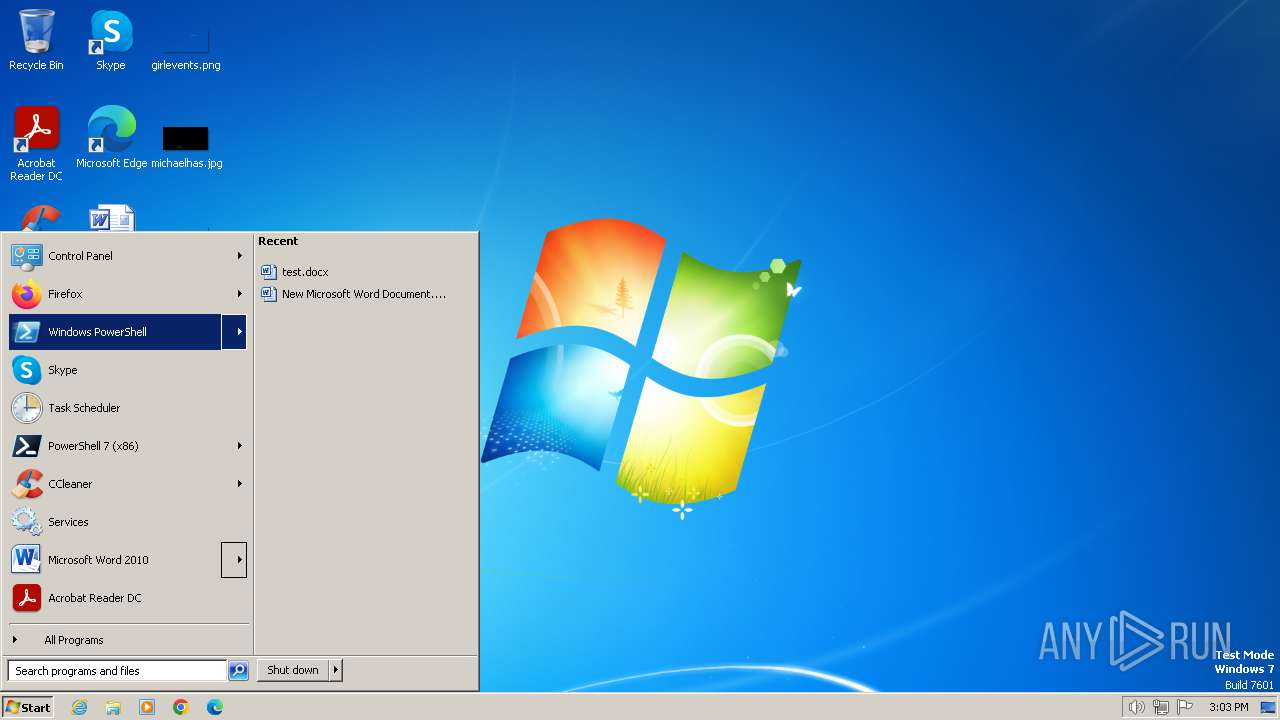Image resolution: width=1280 pixels, height=720 pixels.
Task: Click the search magnifier button
Action: coord(238,671)
